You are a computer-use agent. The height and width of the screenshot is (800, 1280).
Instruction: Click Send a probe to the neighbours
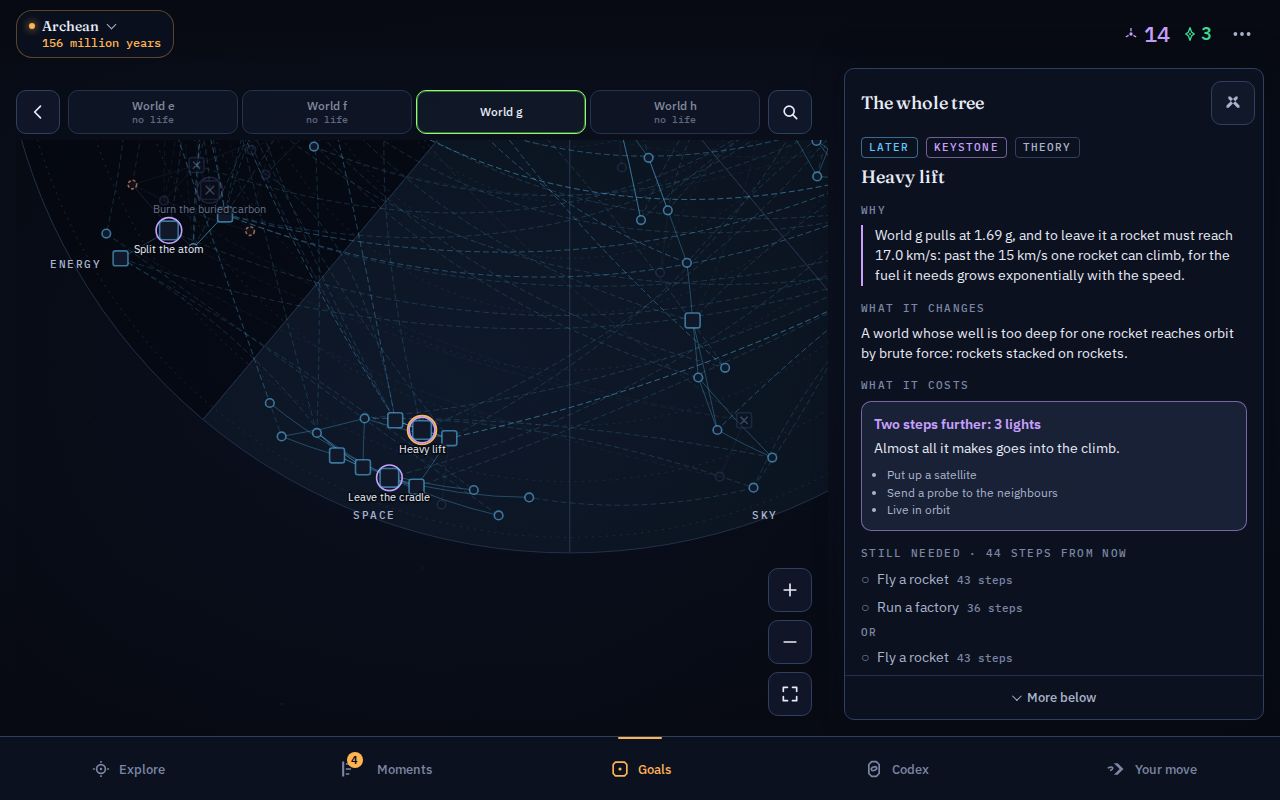[x=972, y=492]
